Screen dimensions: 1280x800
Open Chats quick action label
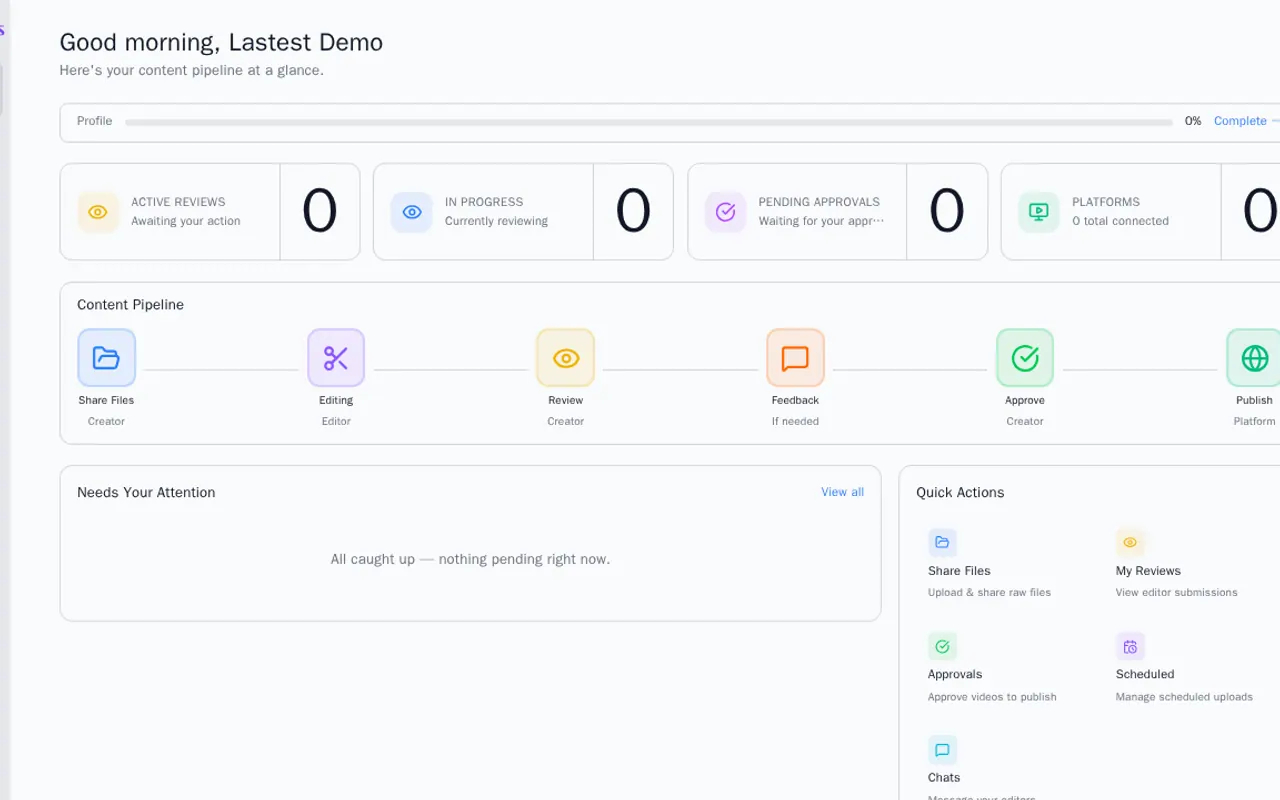(944, 778)
